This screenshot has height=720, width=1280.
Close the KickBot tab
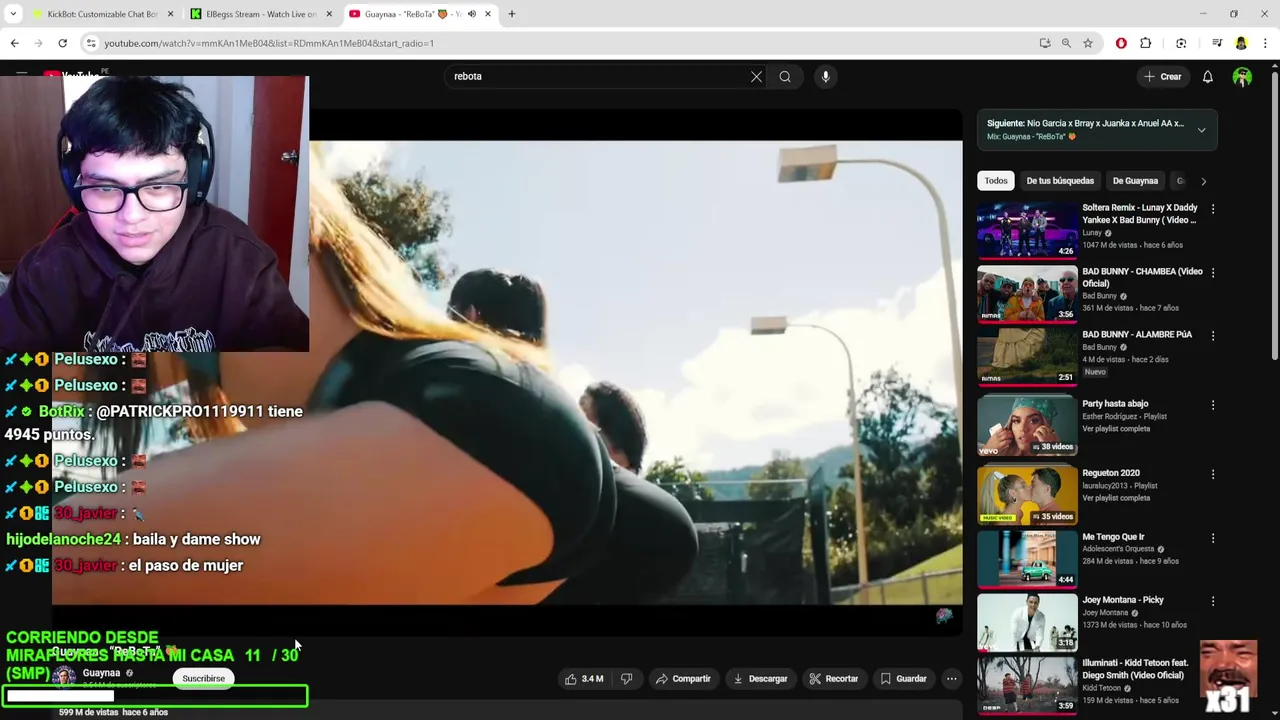coord(170,14)
